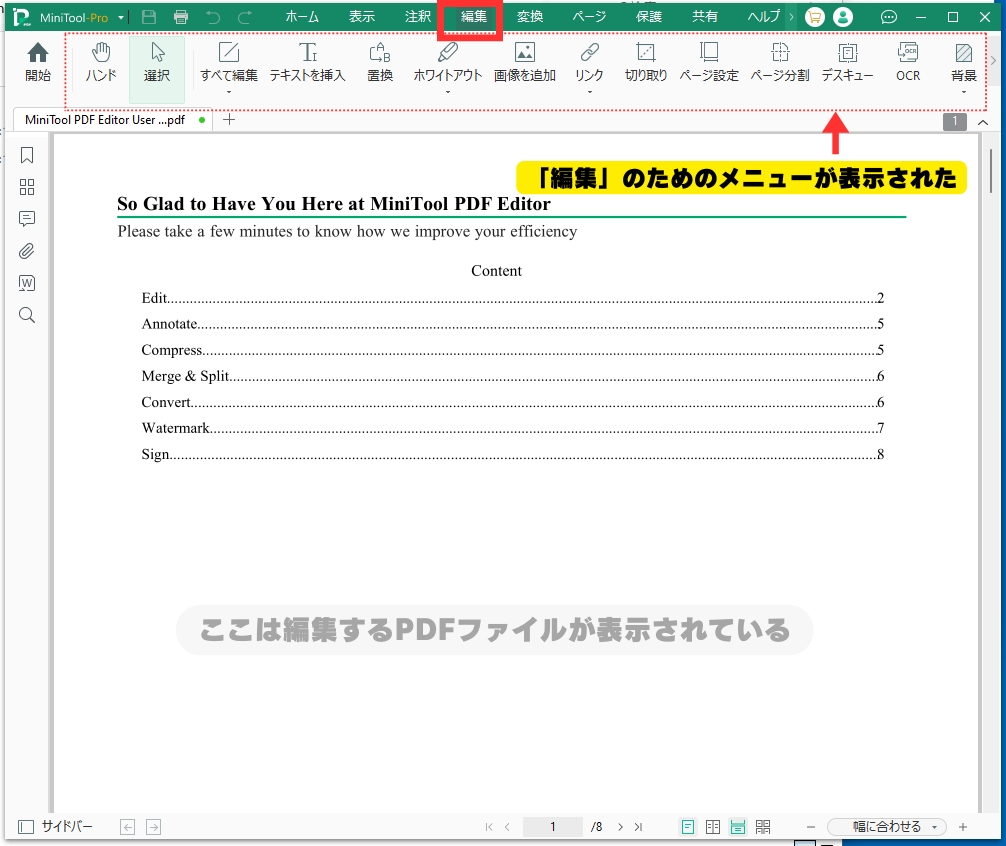Click the 開始 home icon

coord(38,62)
